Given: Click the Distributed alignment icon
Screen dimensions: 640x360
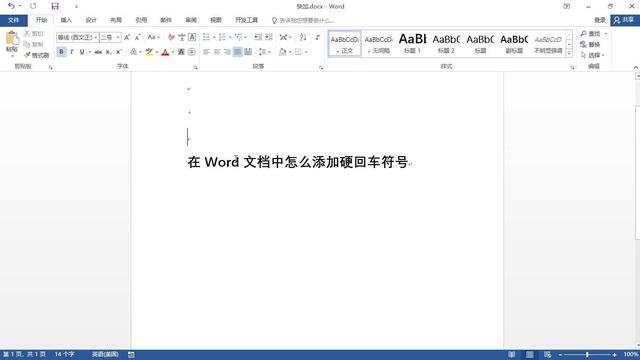Looking at the screenshot, I should point(248,52).
